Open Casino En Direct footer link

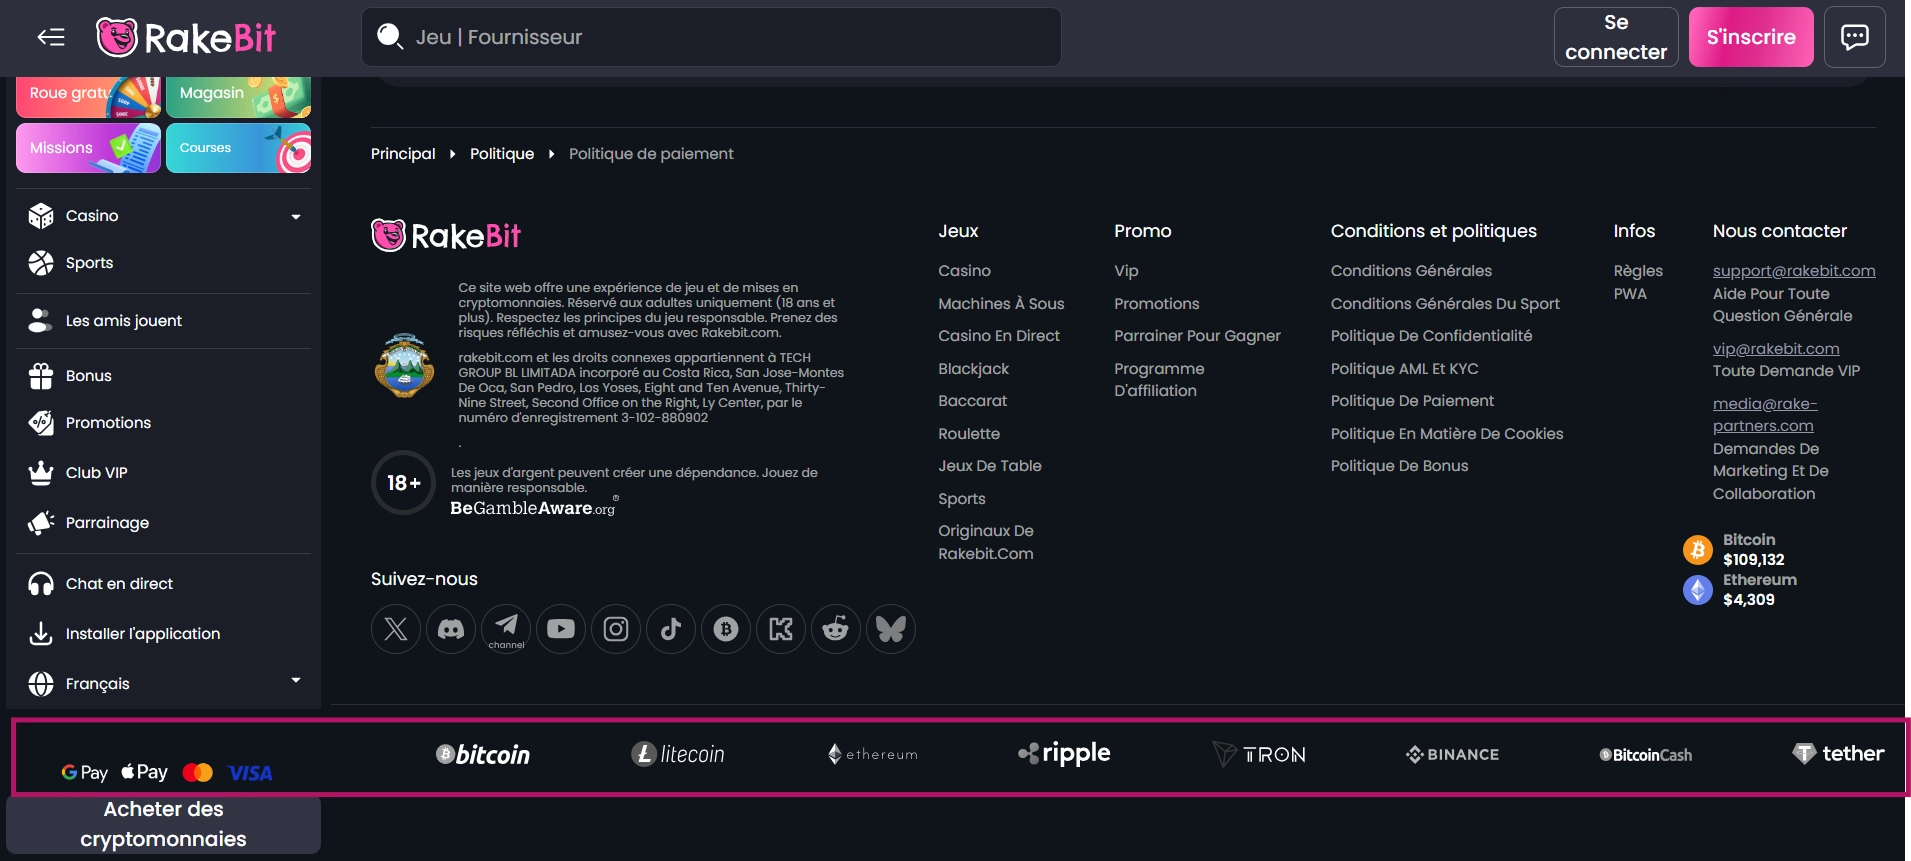tap(999, 336)
